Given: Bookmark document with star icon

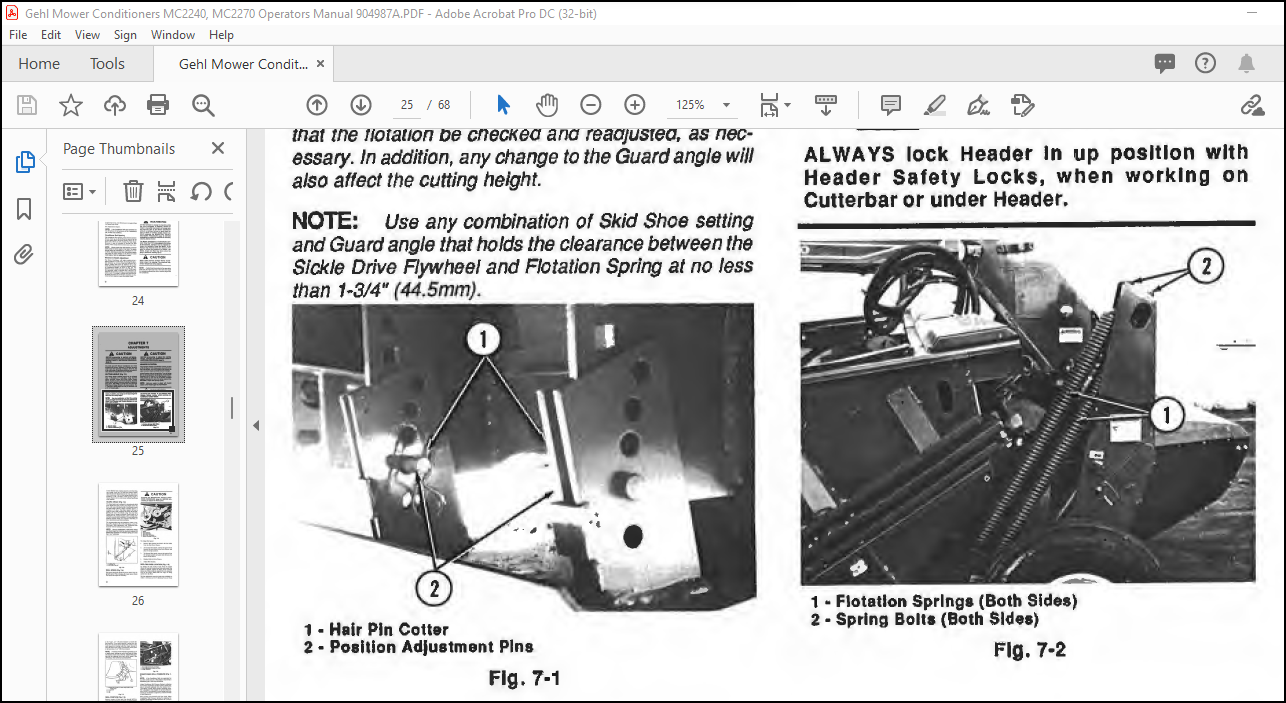Looking at the screenshot, I should pyautogui.click(x=71, y=105).
